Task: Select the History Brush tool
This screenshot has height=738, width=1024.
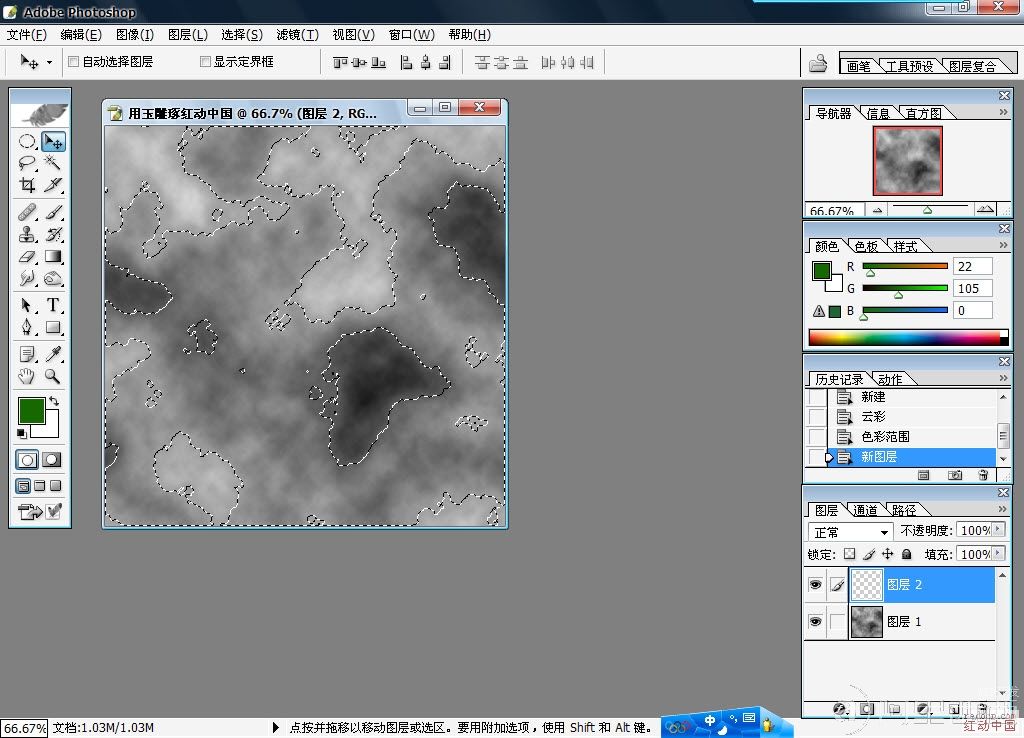Action: (53, 234)
